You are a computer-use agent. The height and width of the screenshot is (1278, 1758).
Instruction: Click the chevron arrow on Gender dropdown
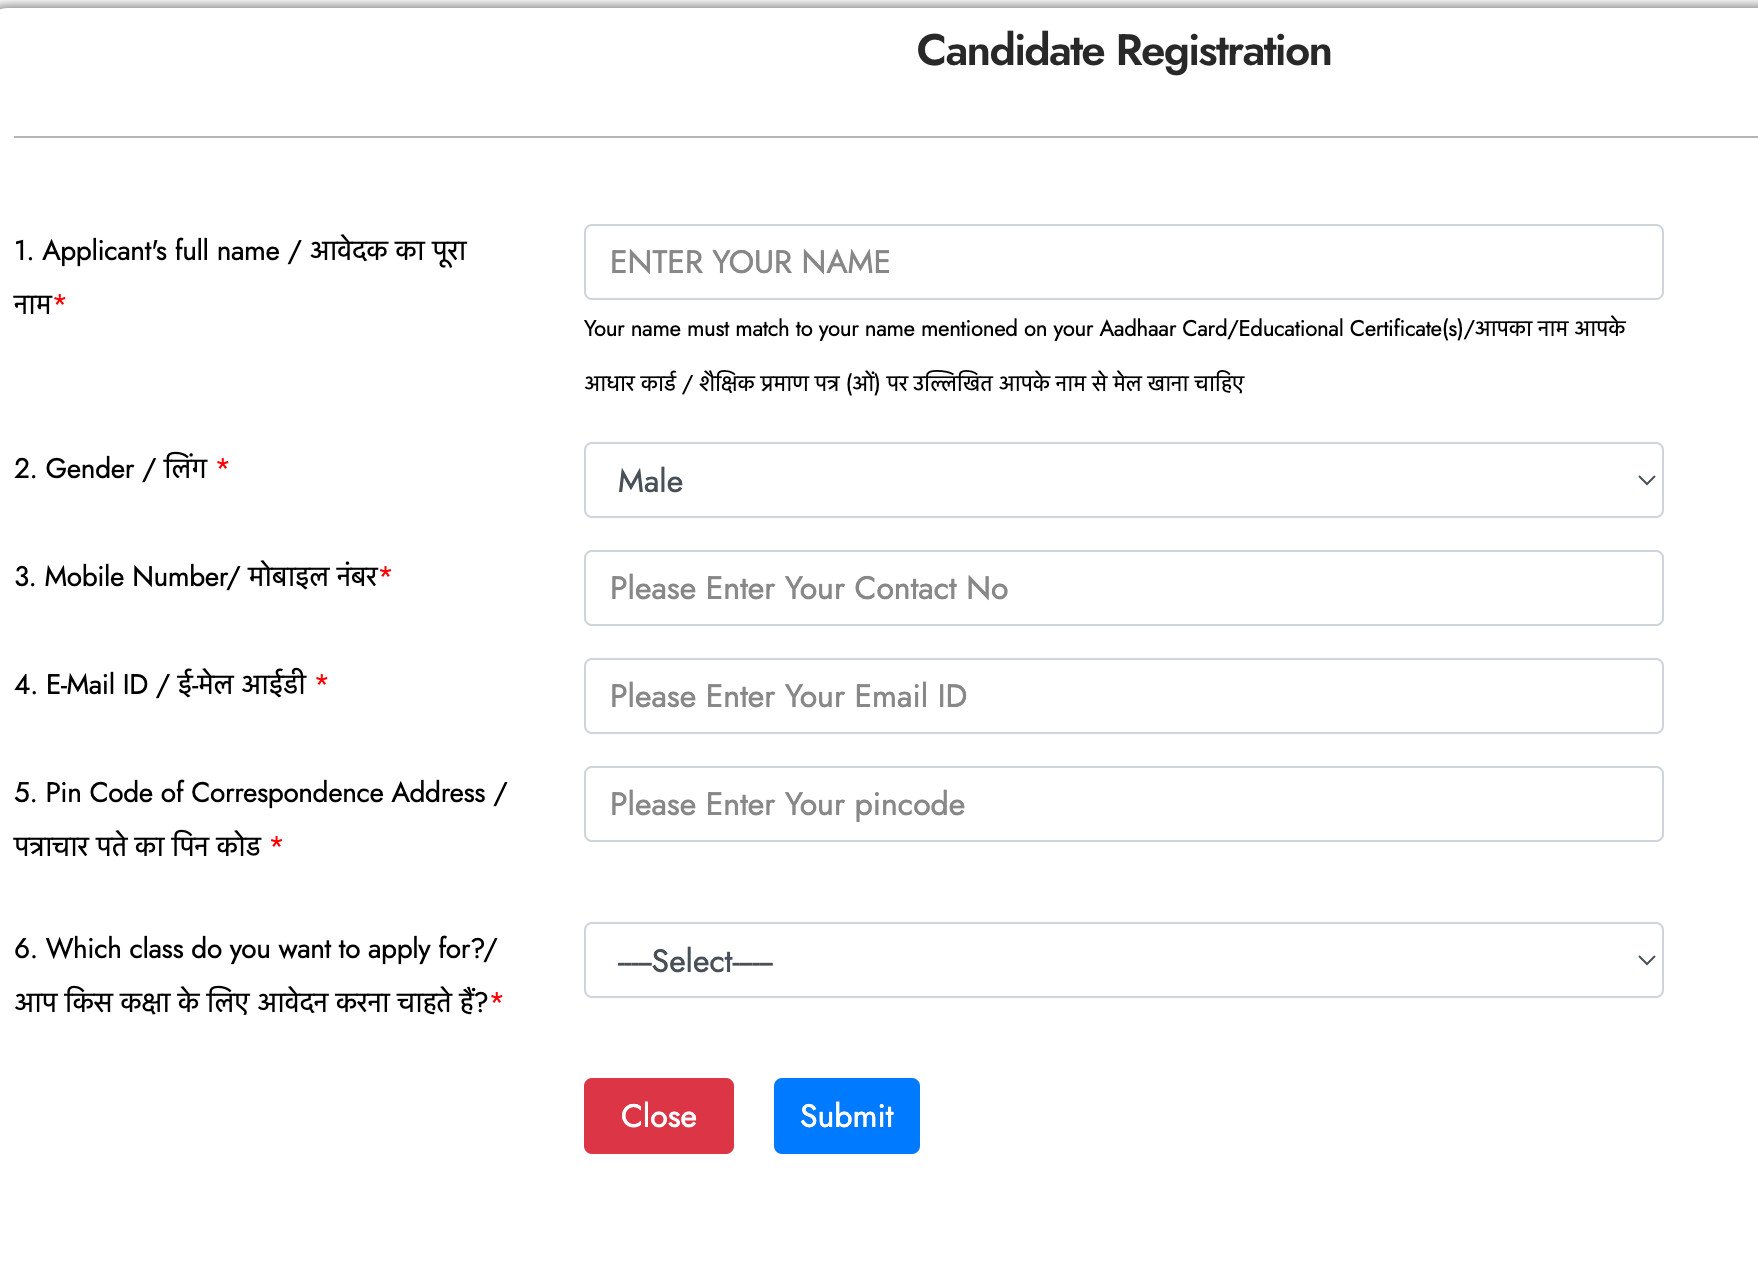[1646, 481]
